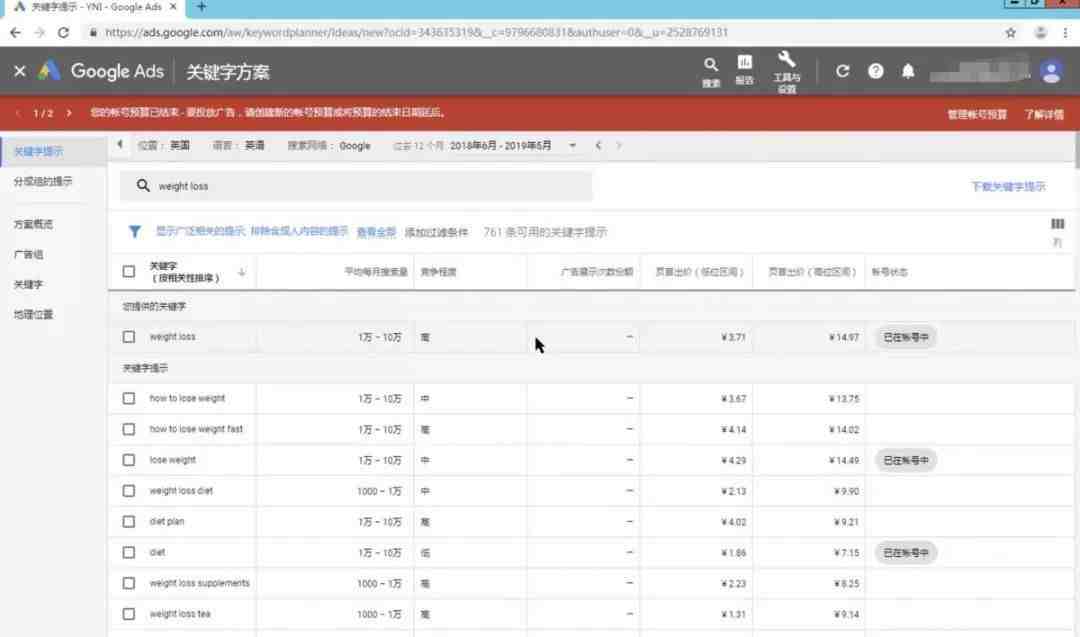
Task: Open the help question mark icon
Action: pos(875,71)
